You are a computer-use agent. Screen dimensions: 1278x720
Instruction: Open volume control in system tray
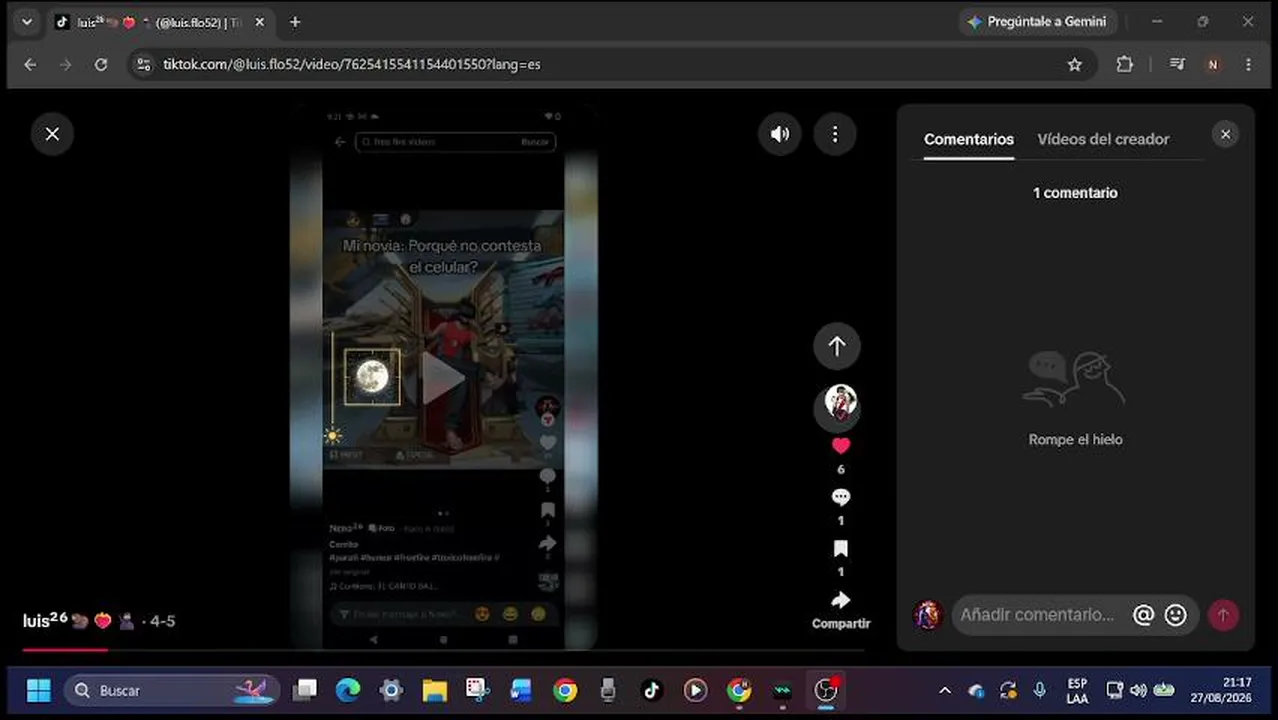coord(1138,690)
